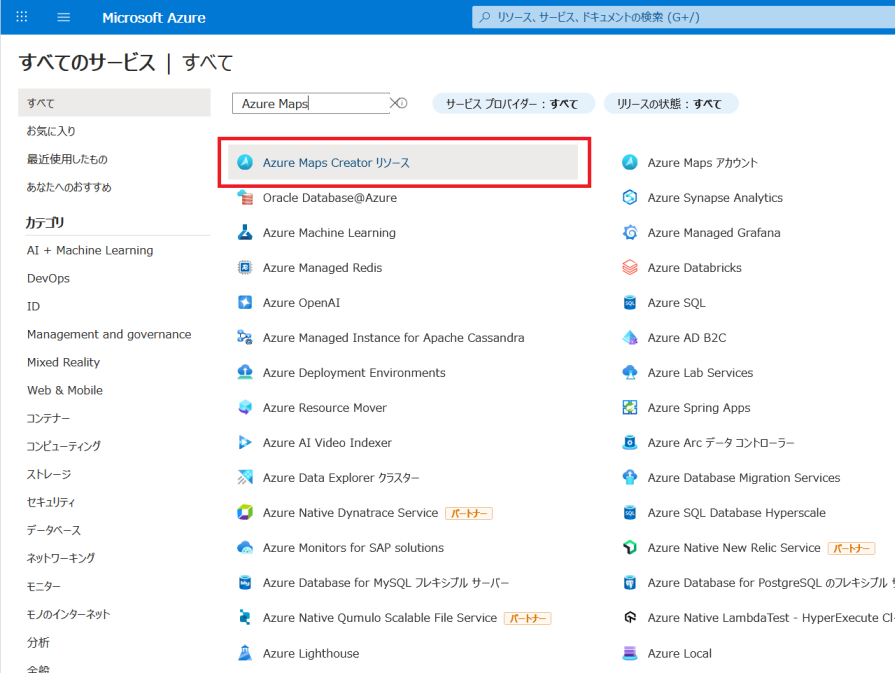The height and width of the screenshot is (673, 895).
Task: Click the Azure Managed Grafana icon
Action: (630, 232)
